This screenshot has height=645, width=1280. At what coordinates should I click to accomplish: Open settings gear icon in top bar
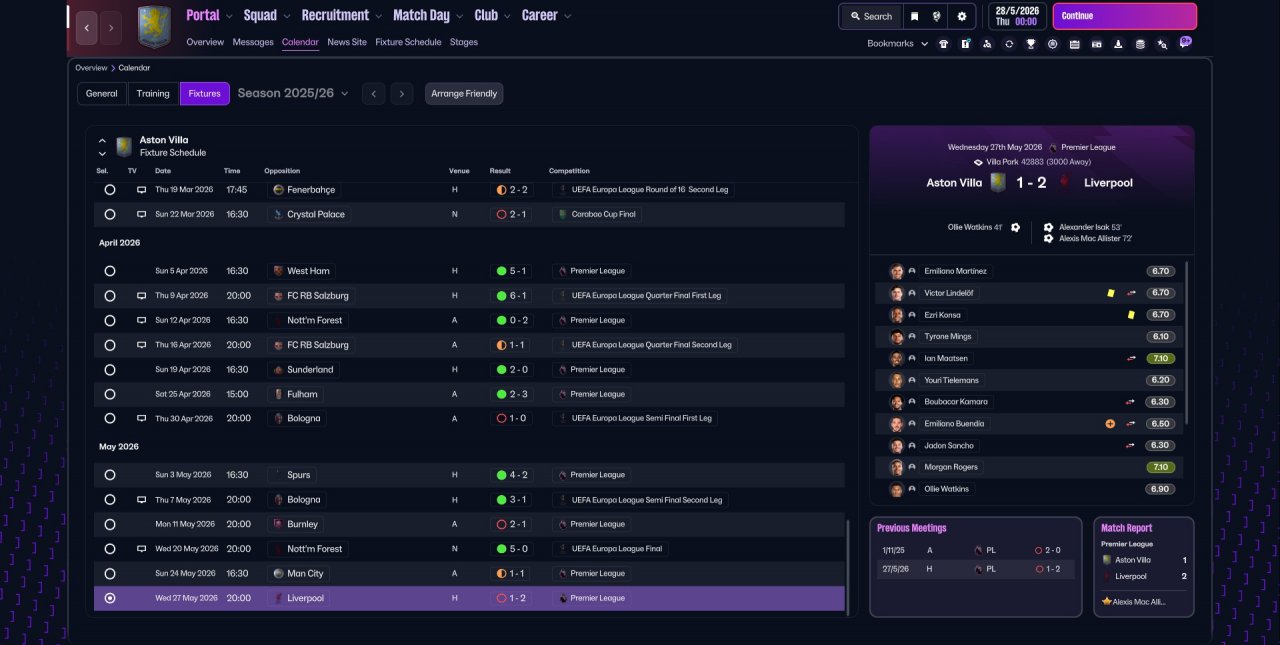(x=962, y=16)
